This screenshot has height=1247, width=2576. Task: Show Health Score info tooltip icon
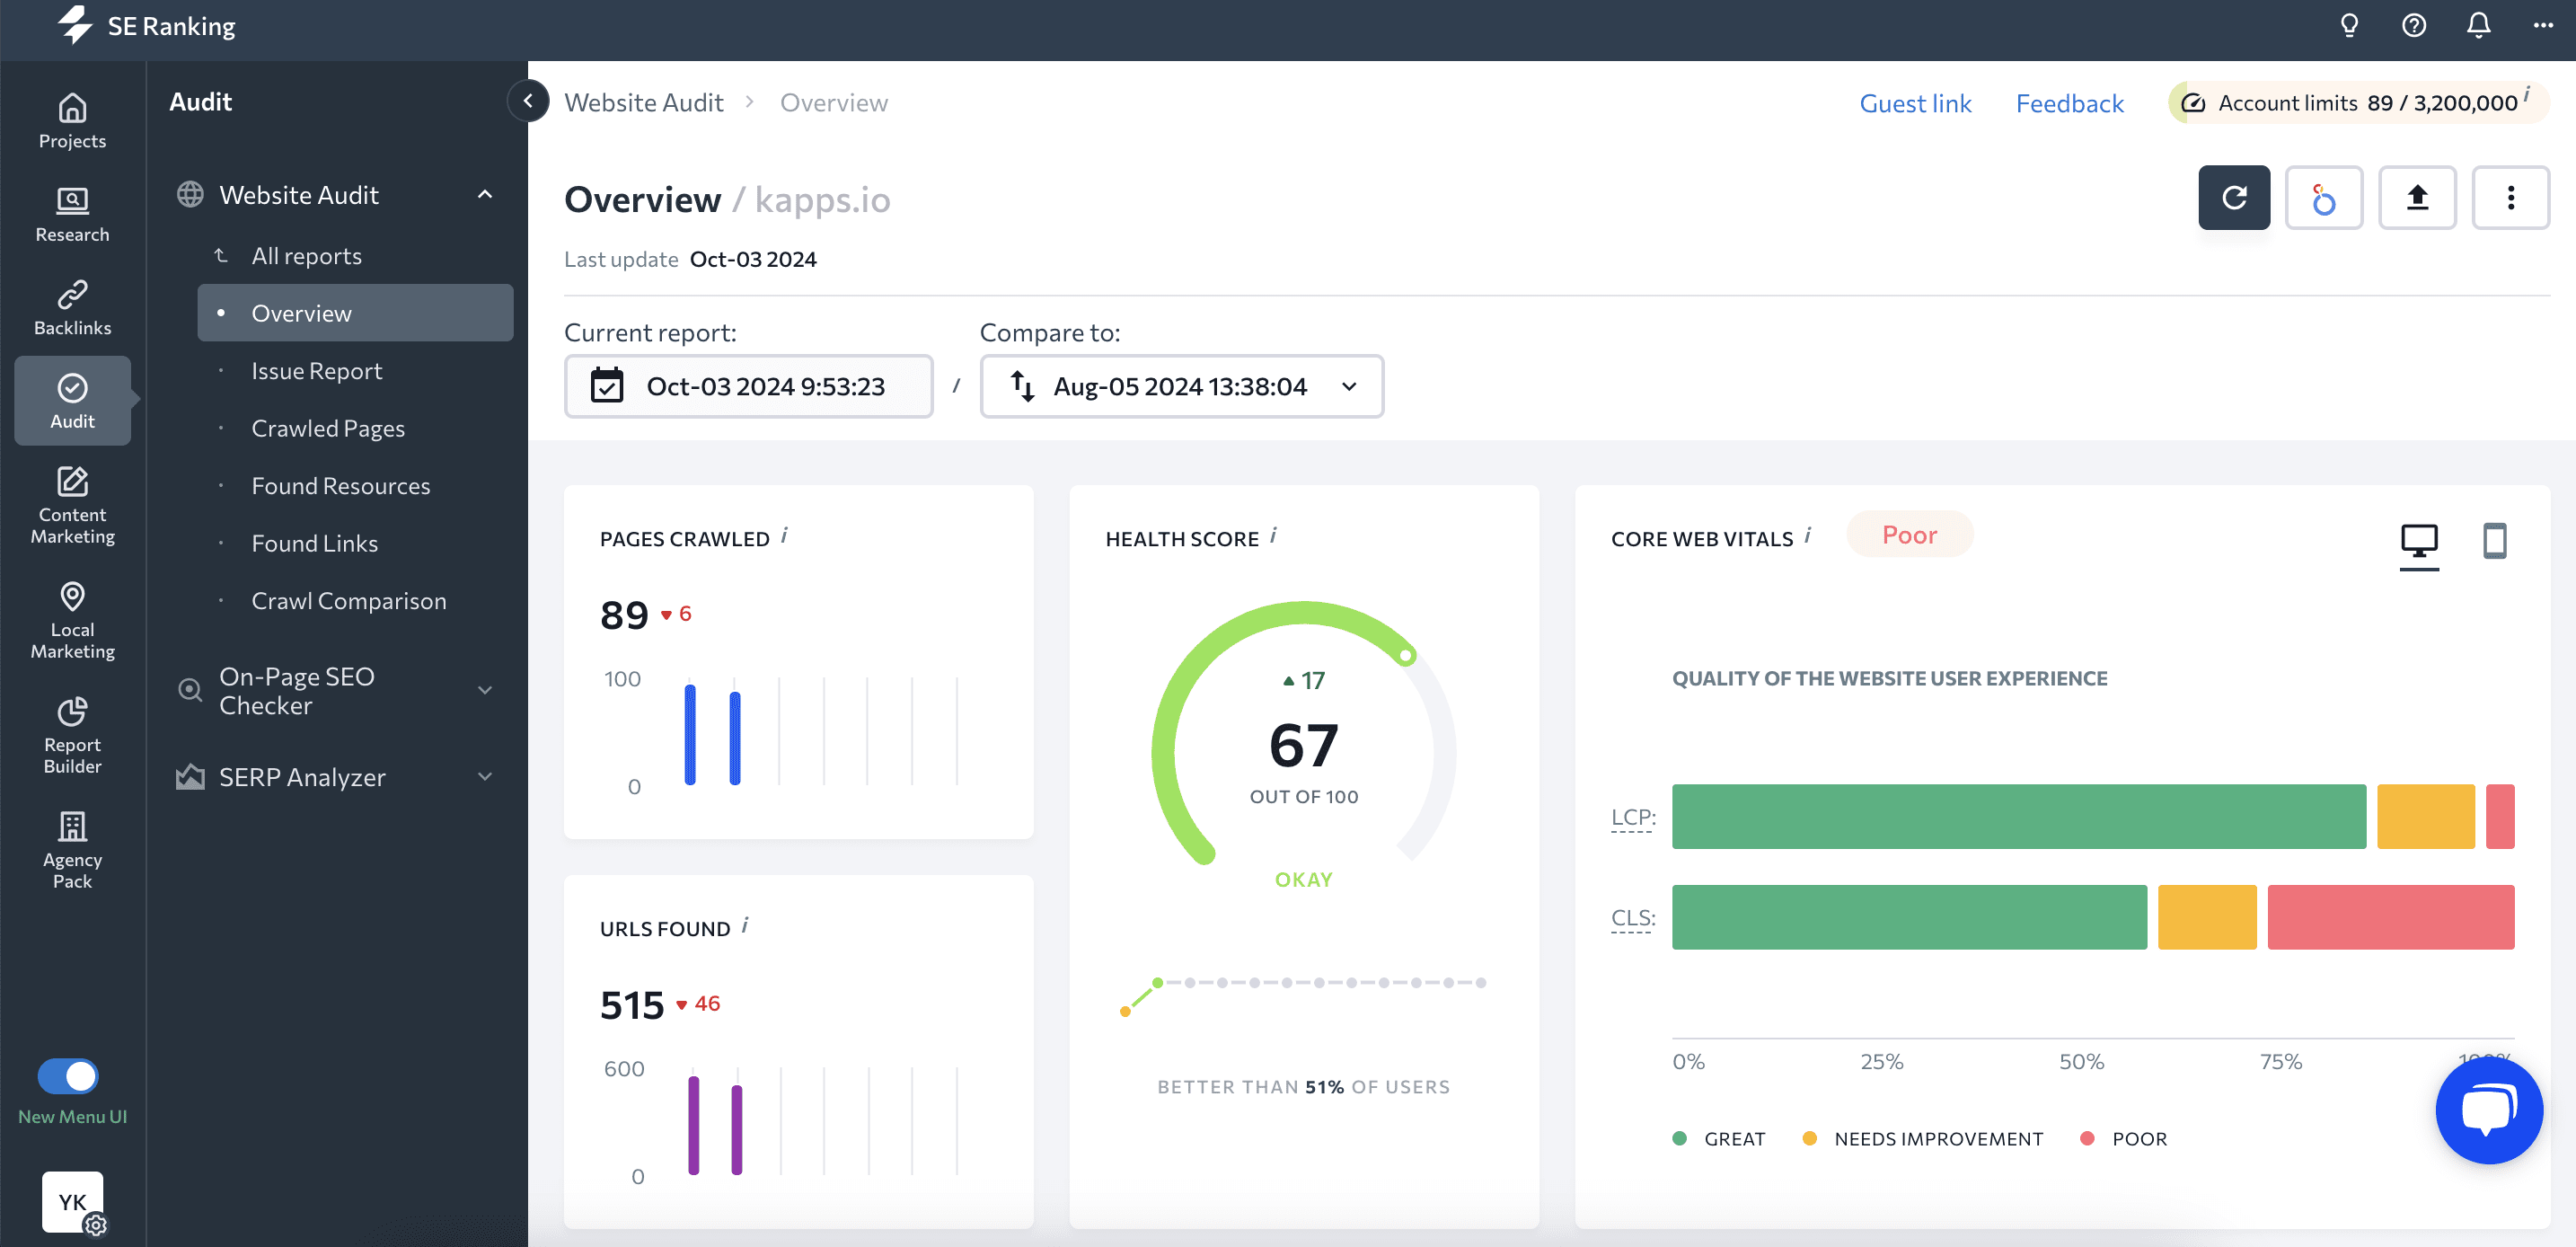1273,536
